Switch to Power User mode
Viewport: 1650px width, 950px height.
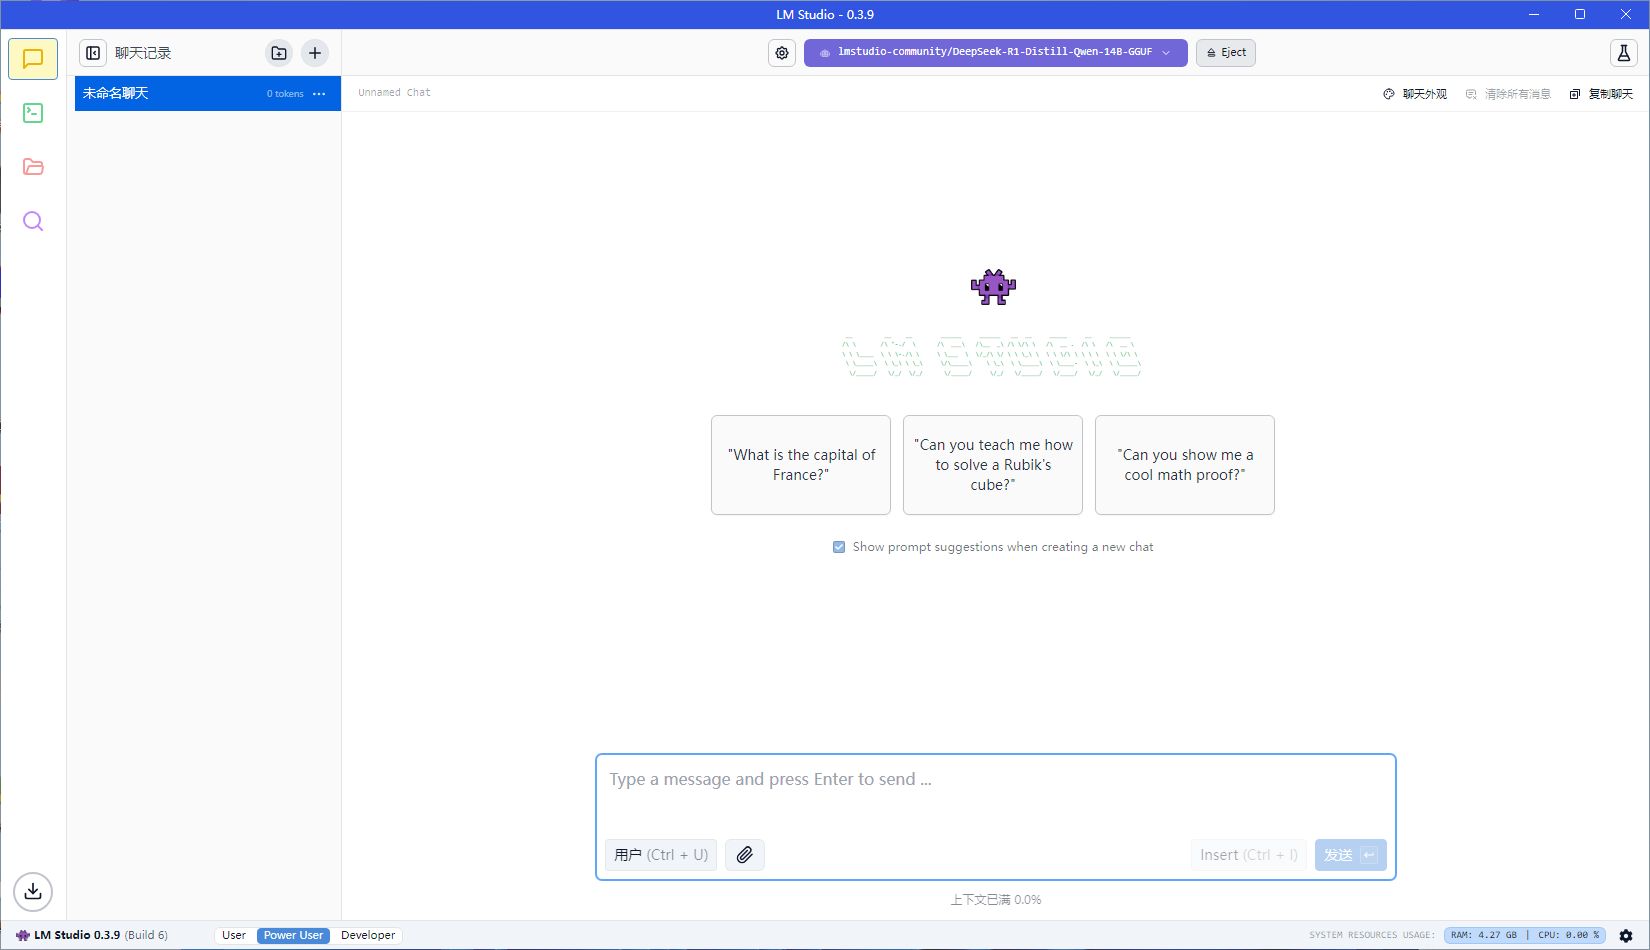click(293, 936)
